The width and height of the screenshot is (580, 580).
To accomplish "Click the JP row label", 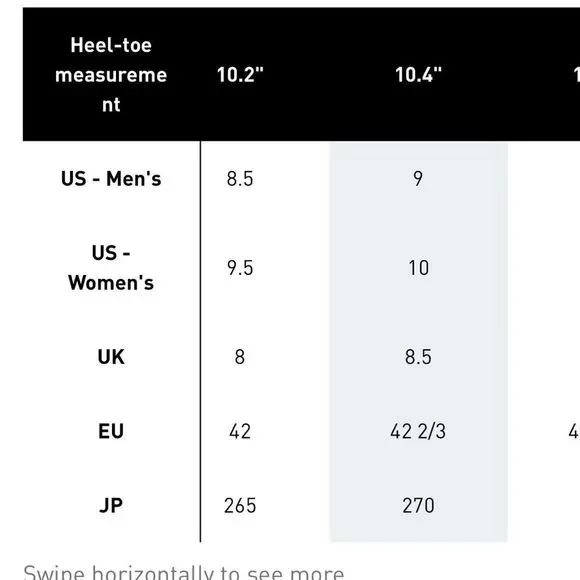I will [x=111, y=506].
